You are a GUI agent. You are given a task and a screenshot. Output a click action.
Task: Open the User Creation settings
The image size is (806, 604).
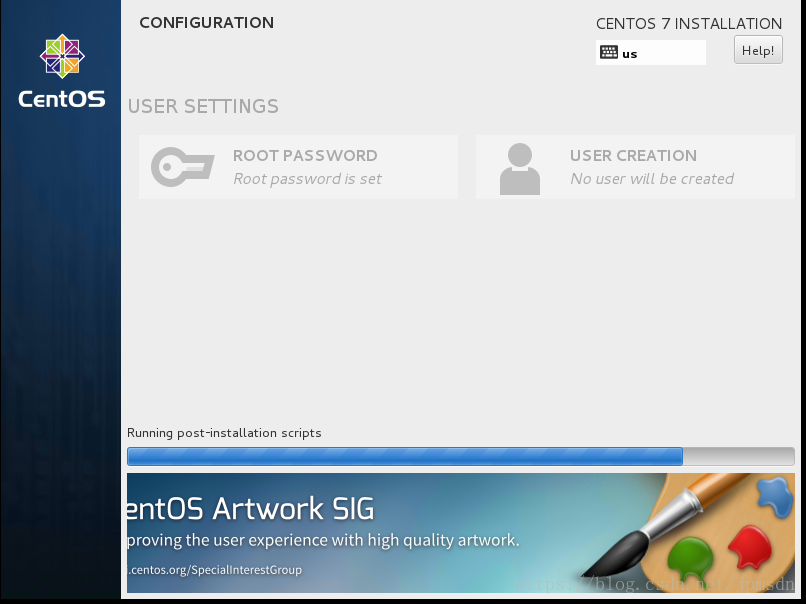pyautogui.click(x=635, y=167)
